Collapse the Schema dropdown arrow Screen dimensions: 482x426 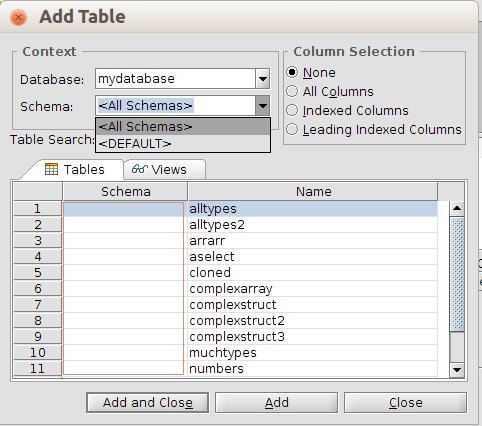click(x=263, y=106)
